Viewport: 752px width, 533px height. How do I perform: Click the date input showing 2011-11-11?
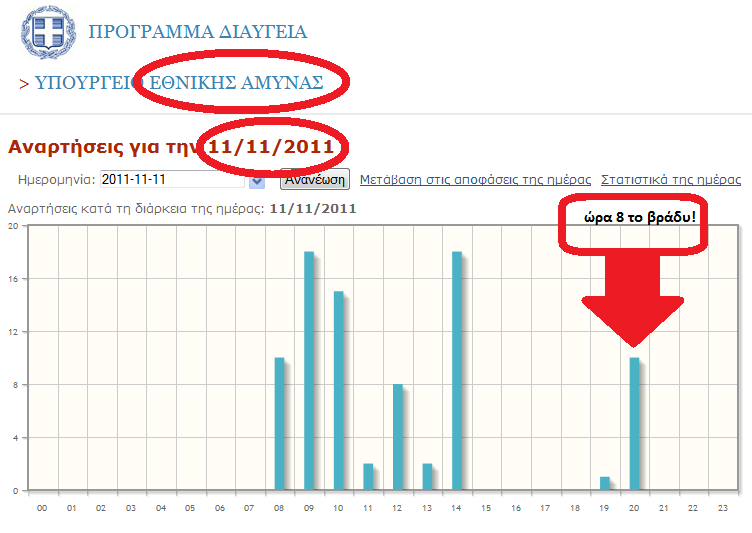click(171, 180)
